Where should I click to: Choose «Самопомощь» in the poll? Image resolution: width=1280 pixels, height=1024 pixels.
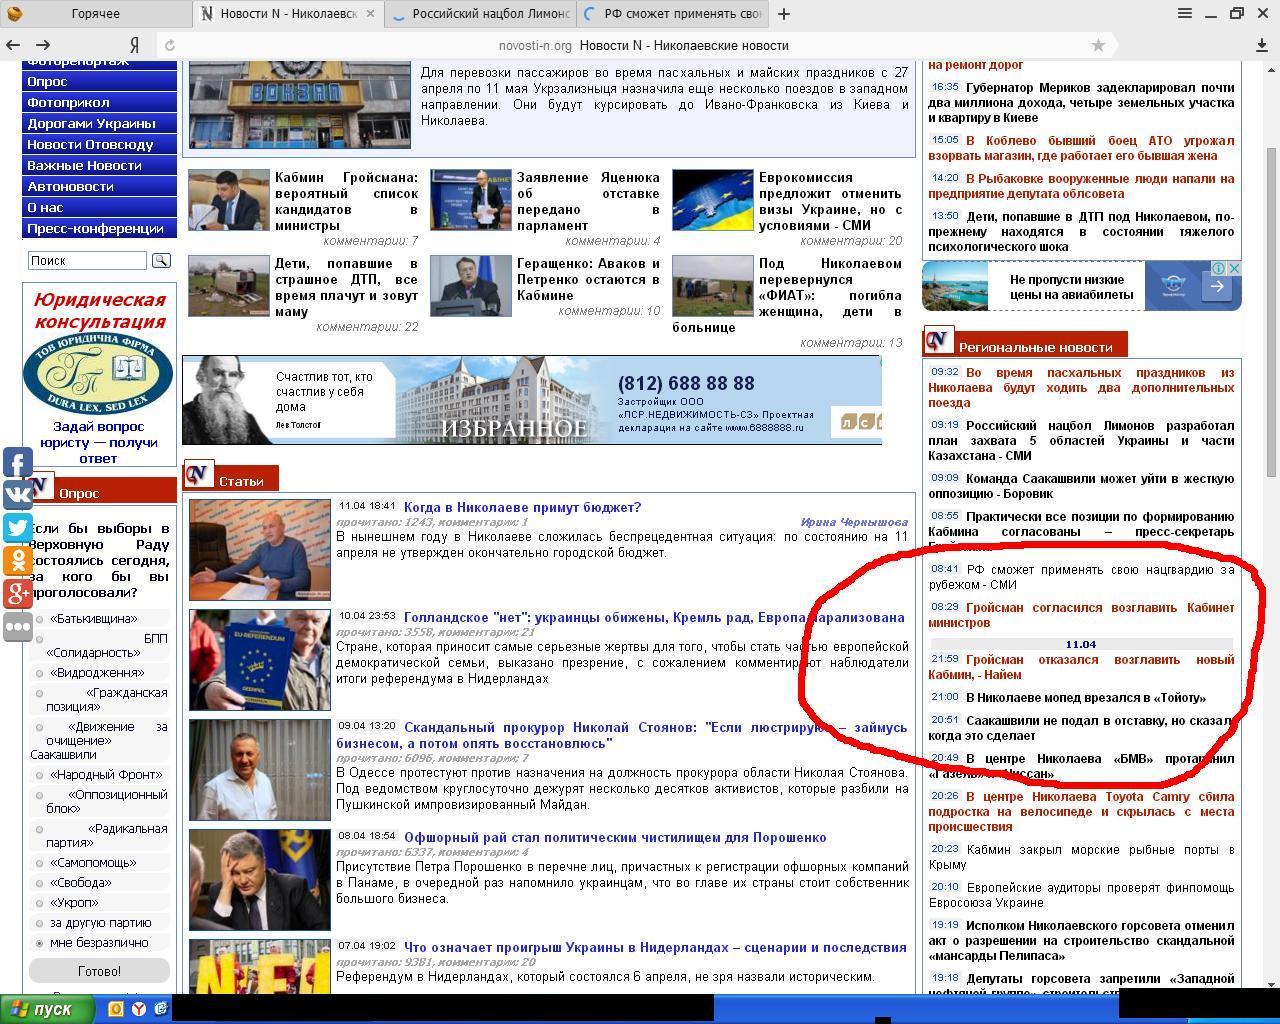click(40, 863)
